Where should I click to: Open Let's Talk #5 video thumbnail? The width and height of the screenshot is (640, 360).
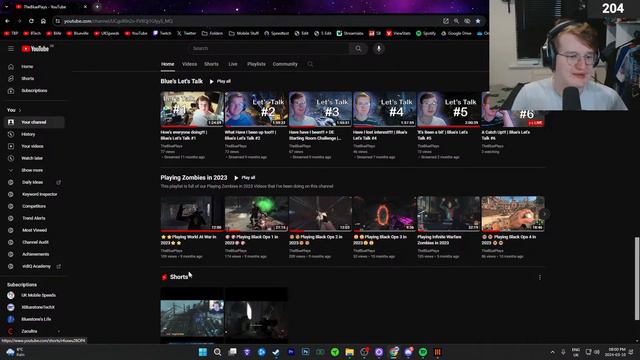pyautogui.click(x=449, y=109)
